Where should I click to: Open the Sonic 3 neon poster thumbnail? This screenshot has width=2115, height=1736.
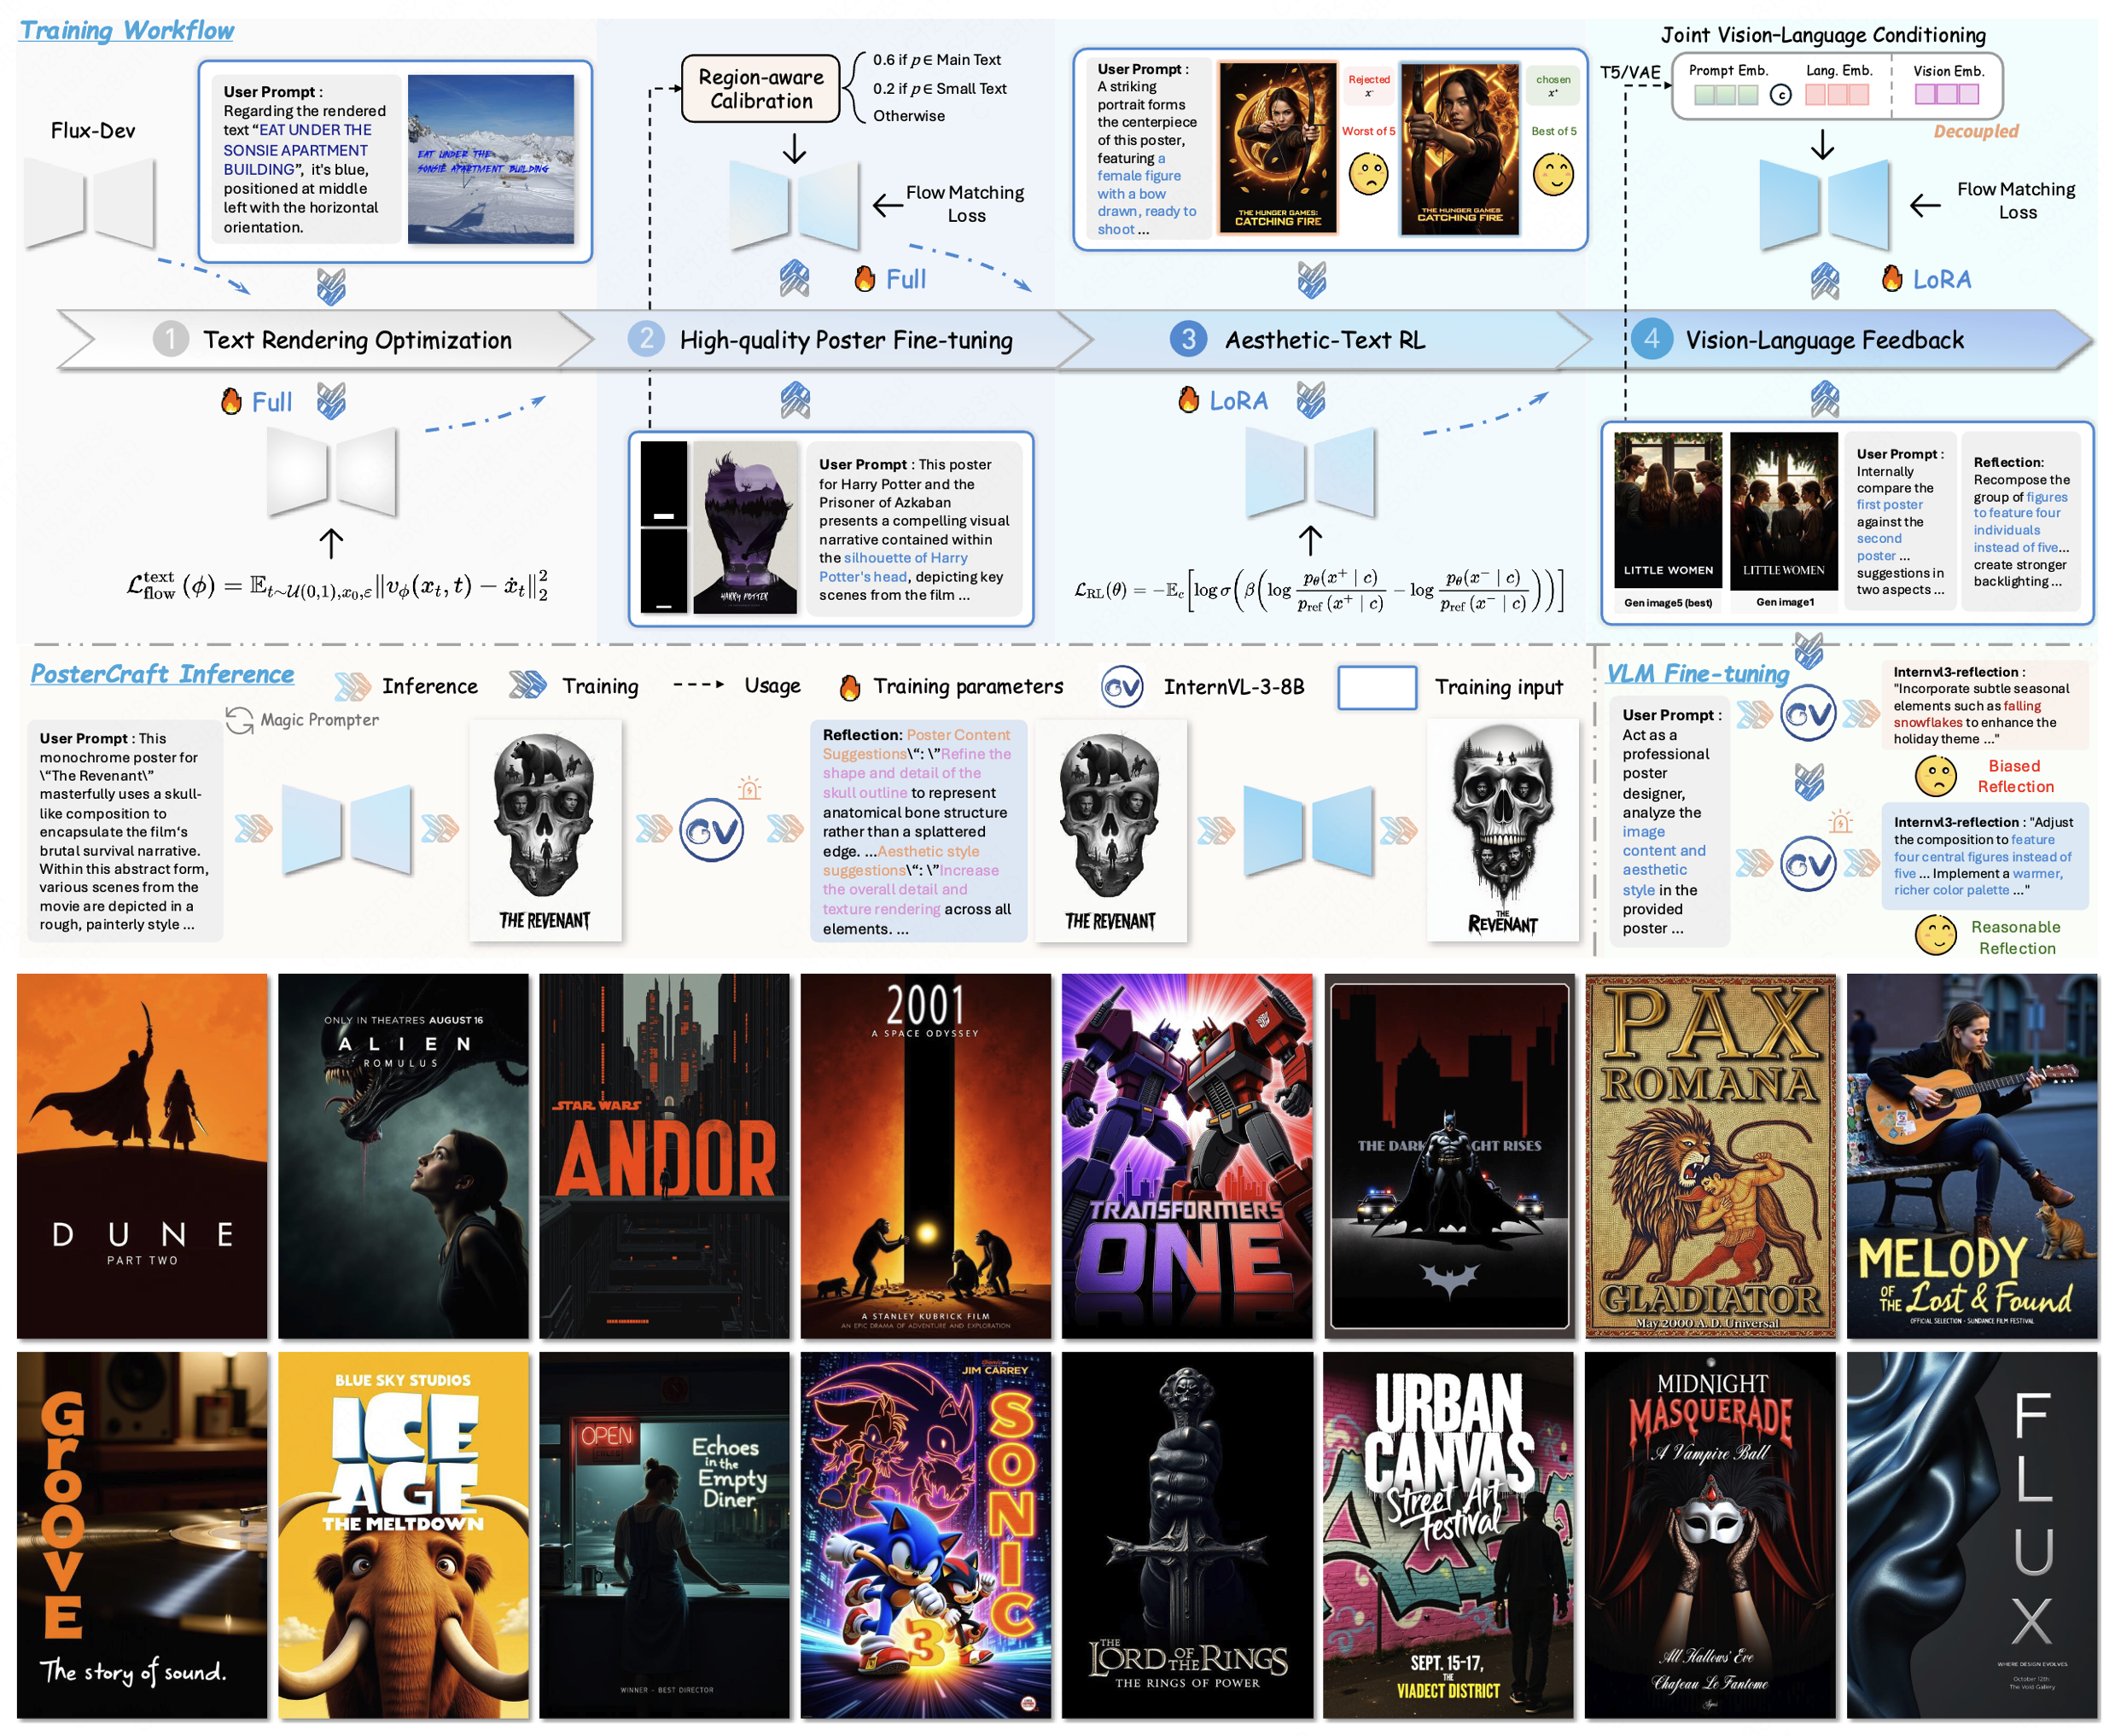[x=925, y=1534]
